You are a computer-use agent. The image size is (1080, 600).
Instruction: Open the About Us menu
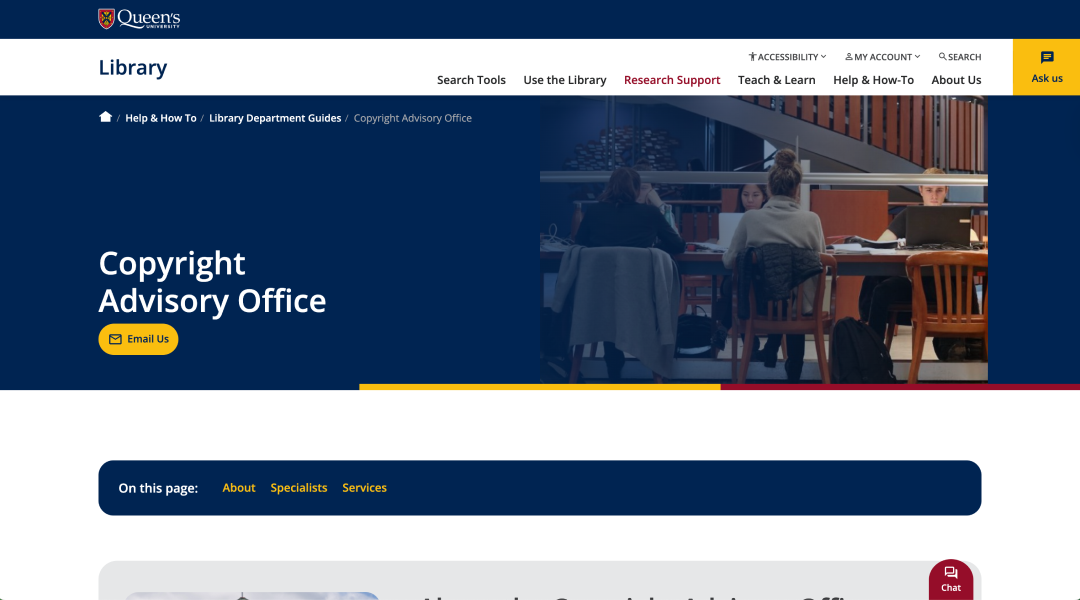pos(956,80)
